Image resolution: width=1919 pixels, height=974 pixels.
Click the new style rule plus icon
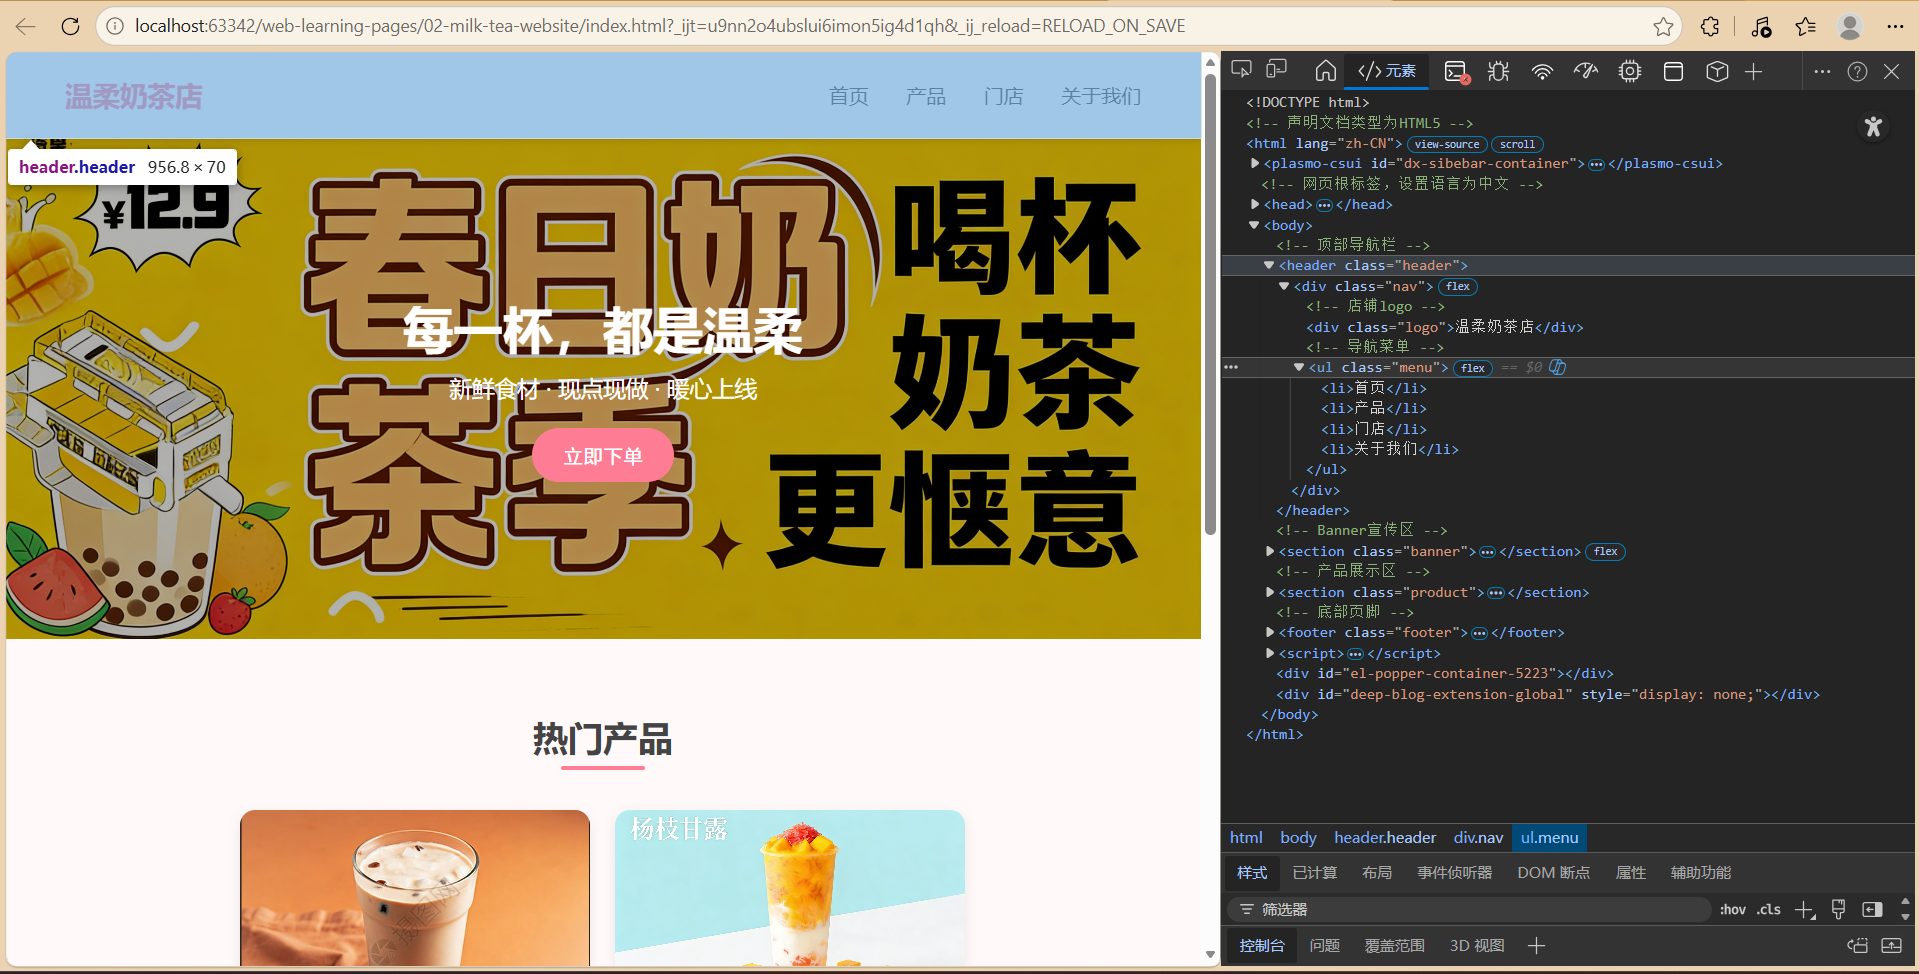1804,910
